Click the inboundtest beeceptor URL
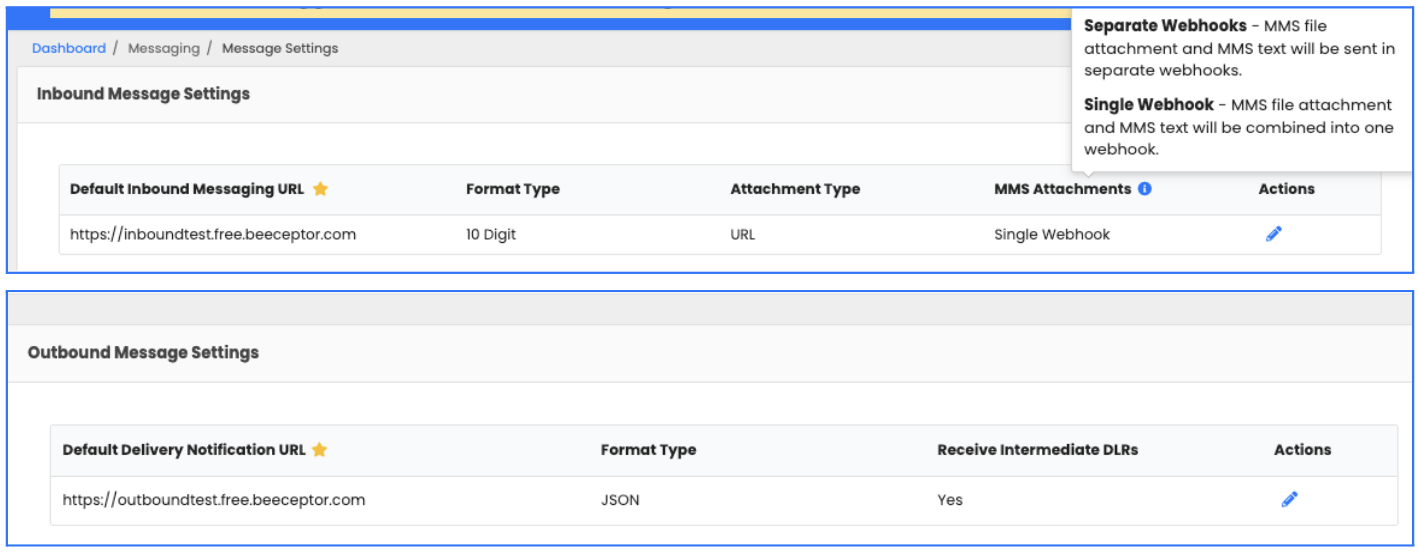Image resolution: width=1418 pixels, height=552 pixels. [x=213, y=235]
